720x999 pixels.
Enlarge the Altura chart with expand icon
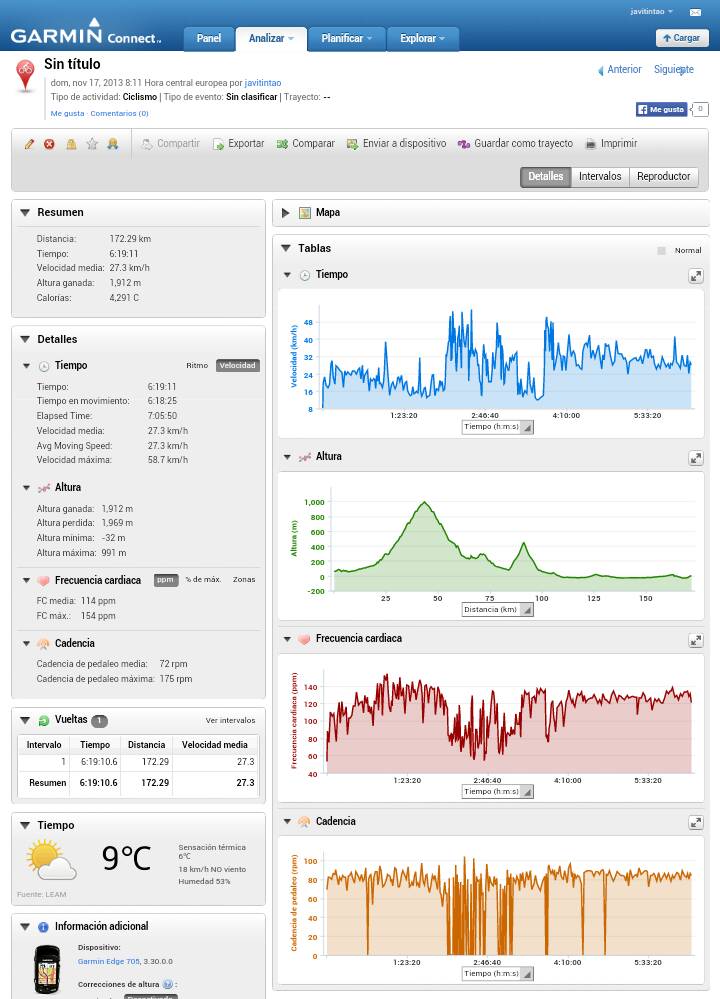[696, 458]
